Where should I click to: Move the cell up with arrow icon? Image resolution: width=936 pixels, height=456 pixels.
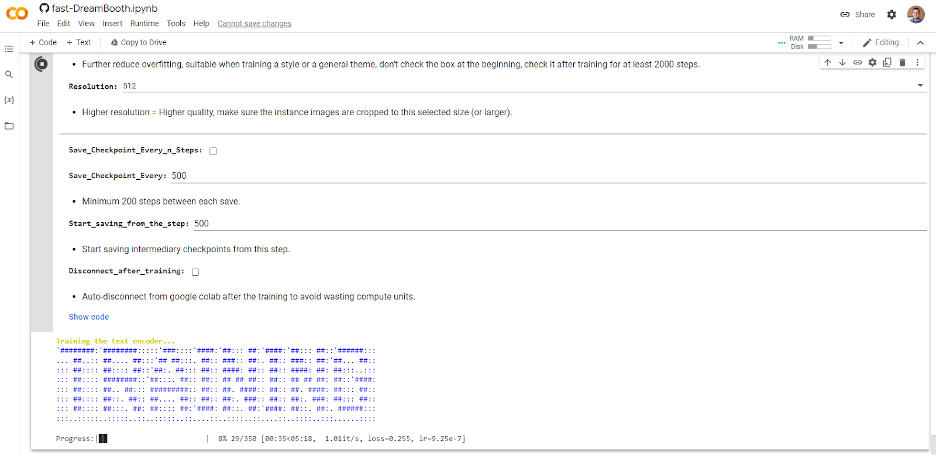point(827,63)
